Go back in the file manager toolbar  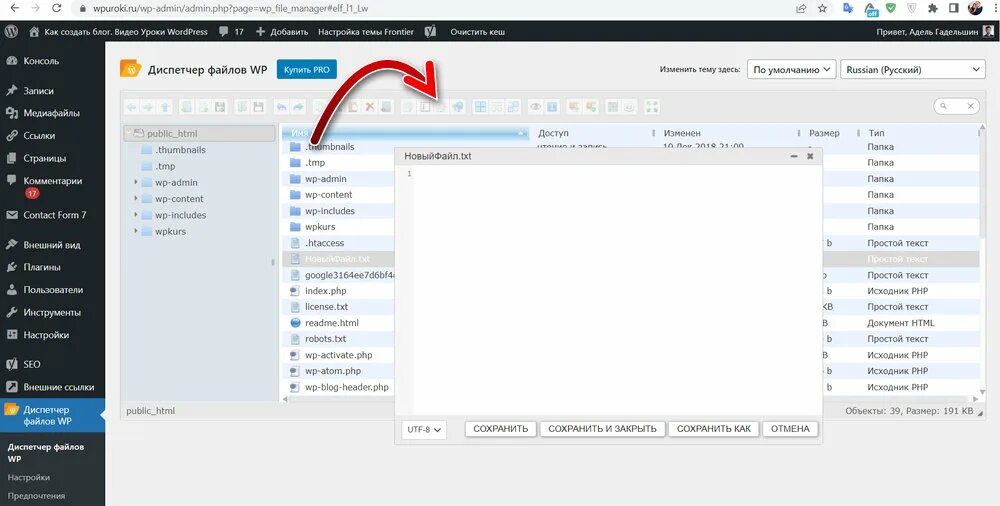[x=132, y=107]
